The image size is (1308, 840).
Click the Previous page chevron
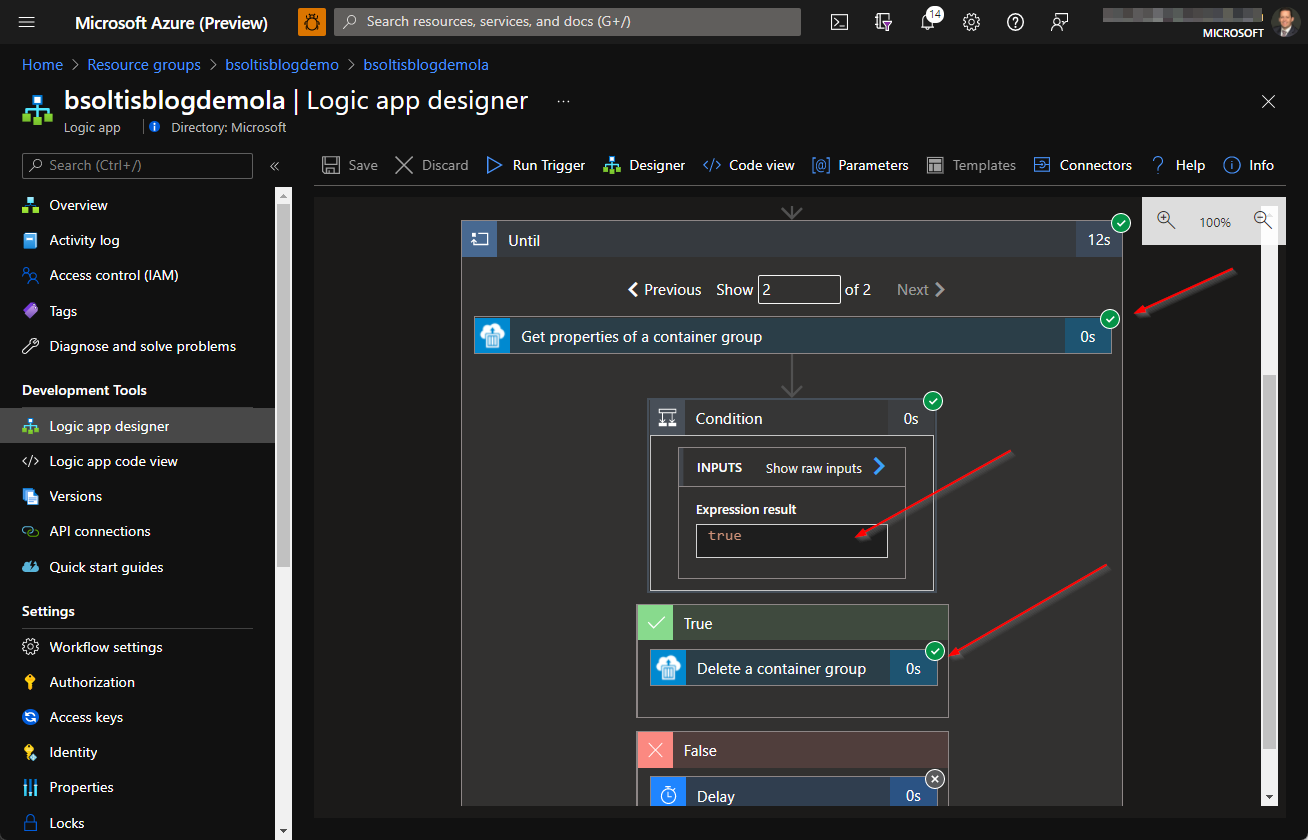click(632, 289)
